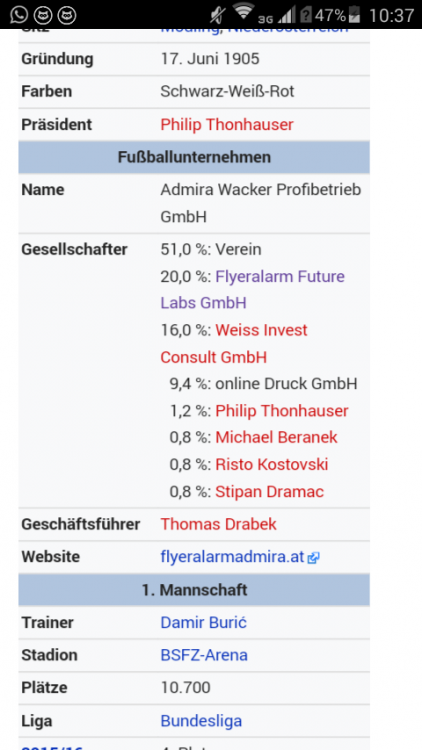Tap the third cat-face notification icon
Screen dimensions: 422x750
tap(67, 15)
